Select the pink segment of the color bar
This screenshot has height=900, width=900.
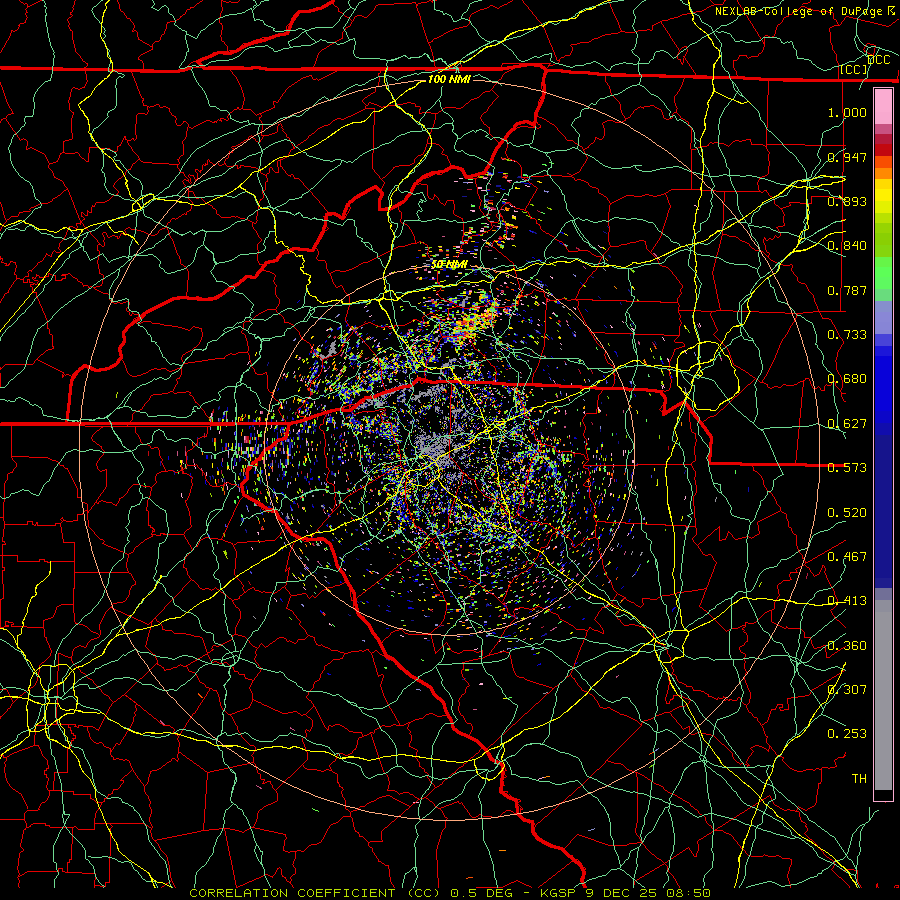(883, 107)
